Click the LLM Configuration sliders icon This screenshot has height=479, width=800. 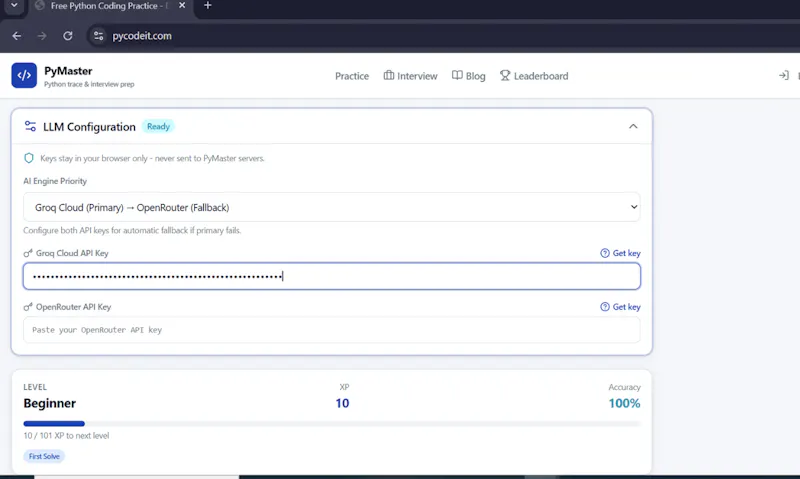point(30,127)
